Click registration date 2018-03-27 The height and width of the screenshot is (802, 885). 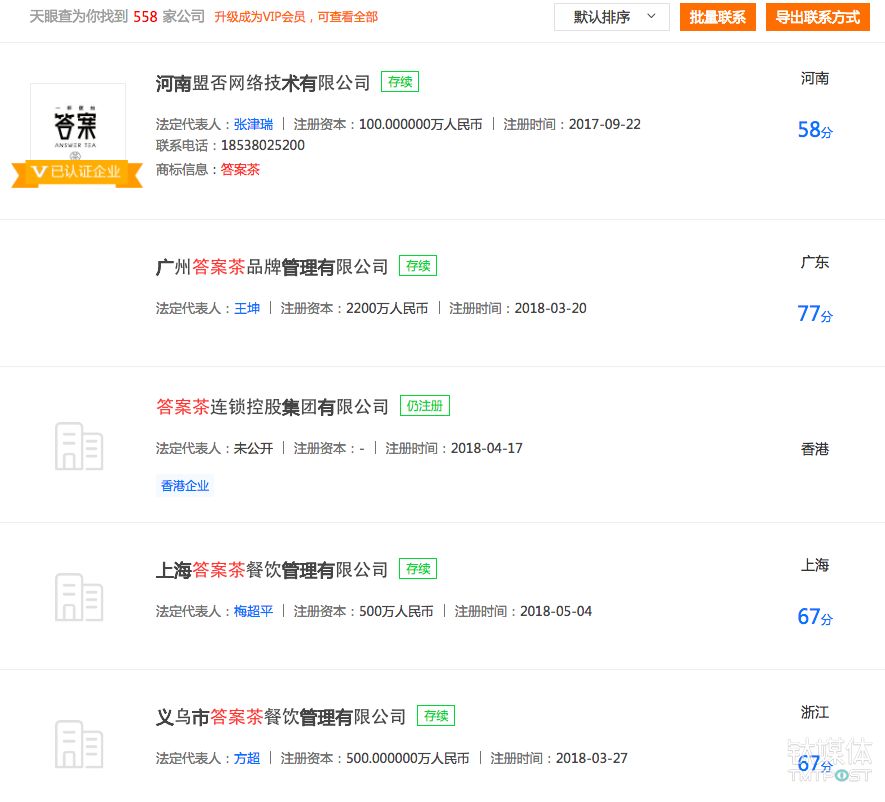click(592, 759)
